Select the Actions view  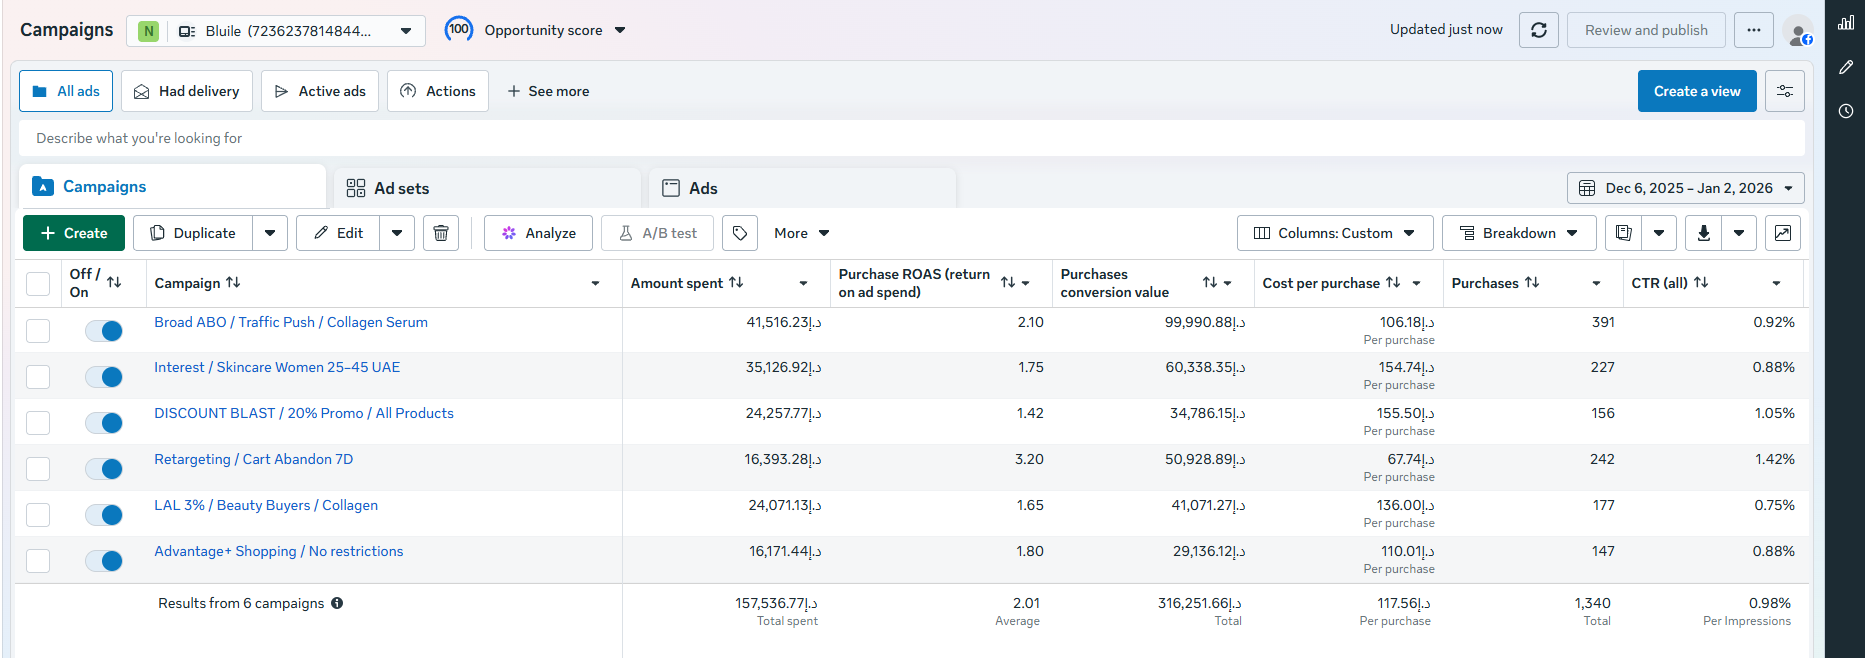[438, 91]
